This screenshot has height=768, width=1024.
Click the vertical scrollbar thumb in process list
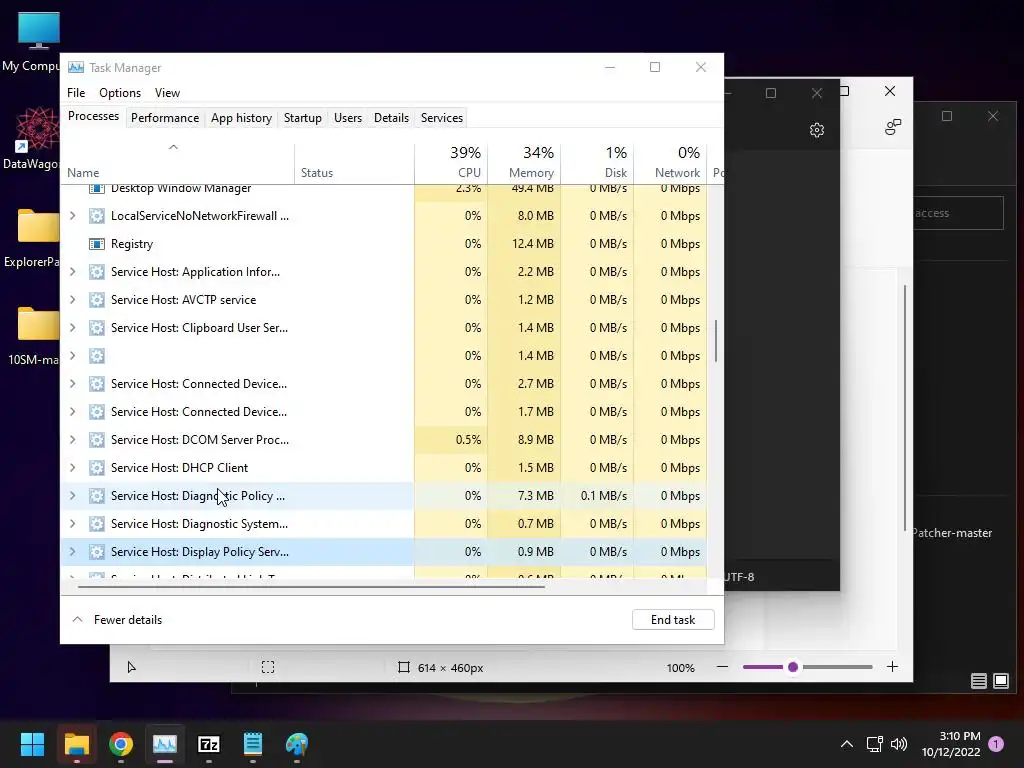coord(716,340)
